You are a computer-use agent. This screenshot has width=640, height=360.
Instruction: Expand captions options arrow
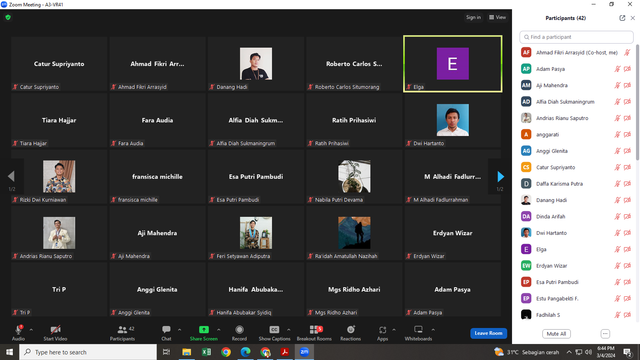click(289, 330)
